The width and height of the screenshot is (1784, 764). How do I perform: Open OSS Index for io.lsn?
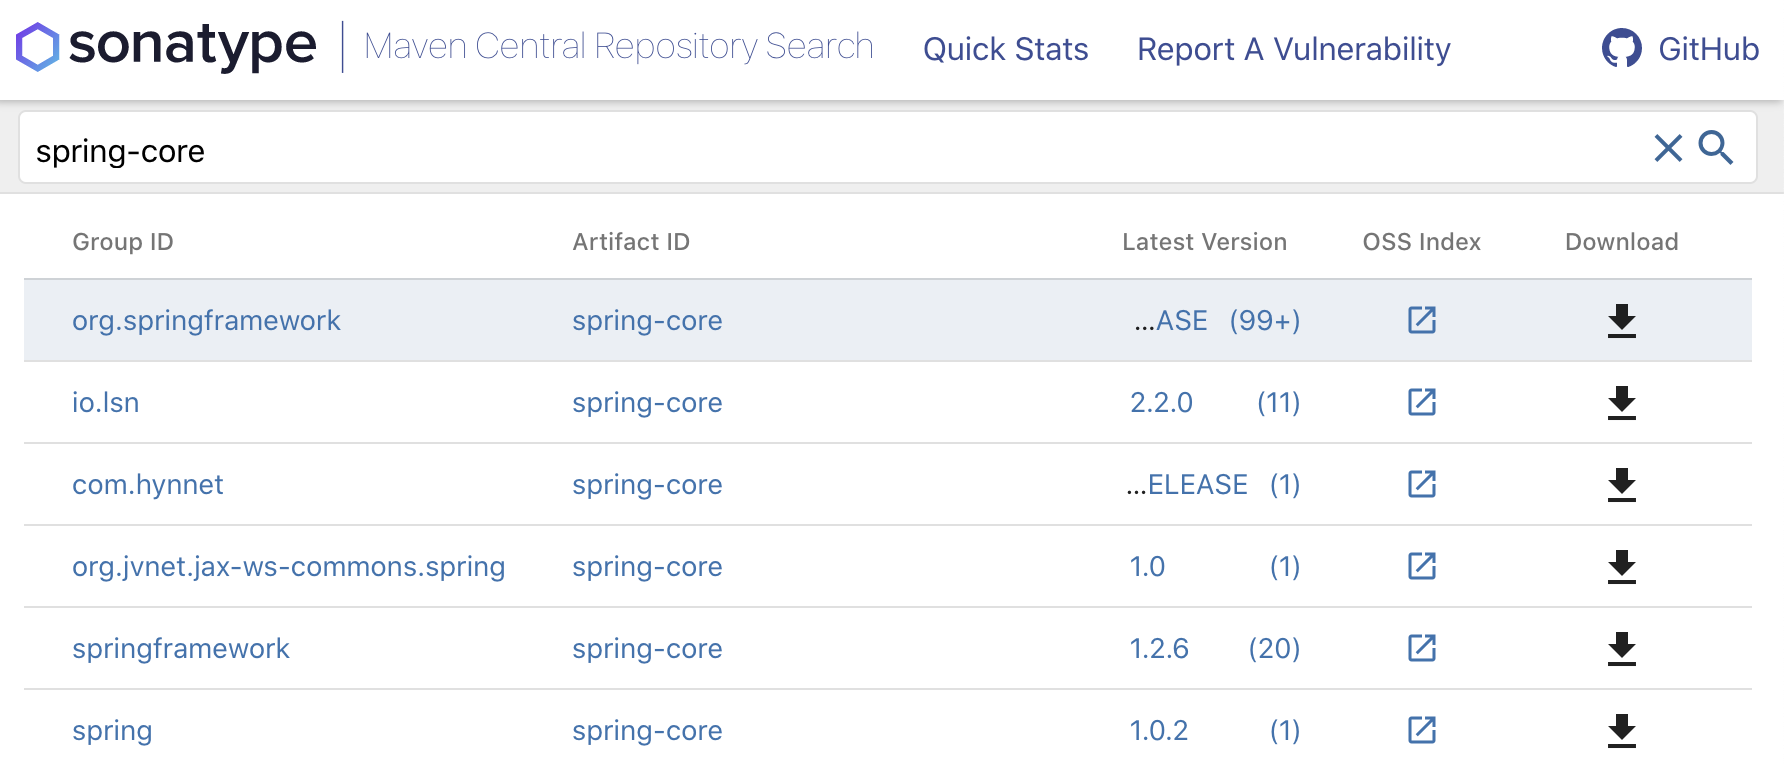click(1422, 402)
